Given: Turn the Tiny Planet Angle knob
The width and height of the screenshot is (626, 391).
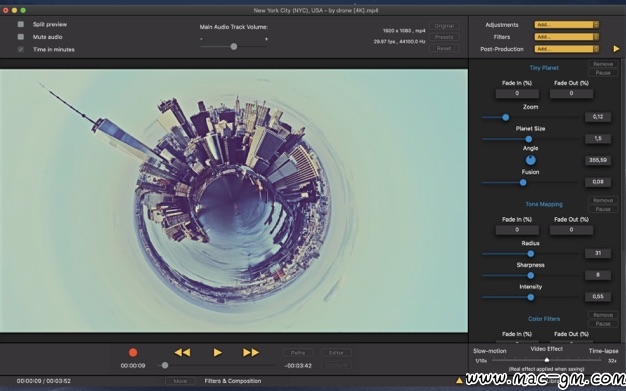Looking at the screenshot, I should [530, 160].
